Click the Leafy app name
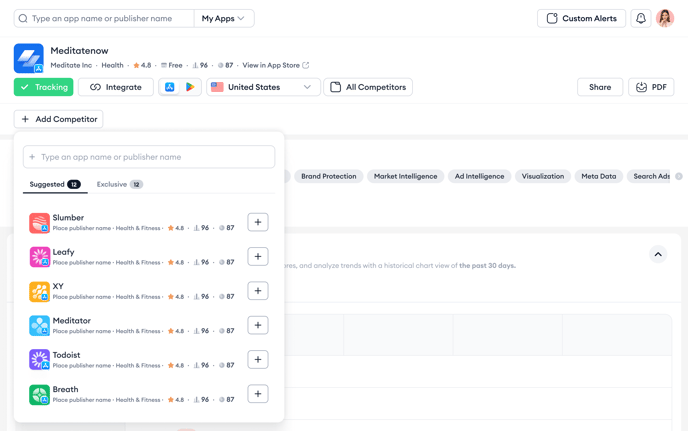 click(63, 252)
